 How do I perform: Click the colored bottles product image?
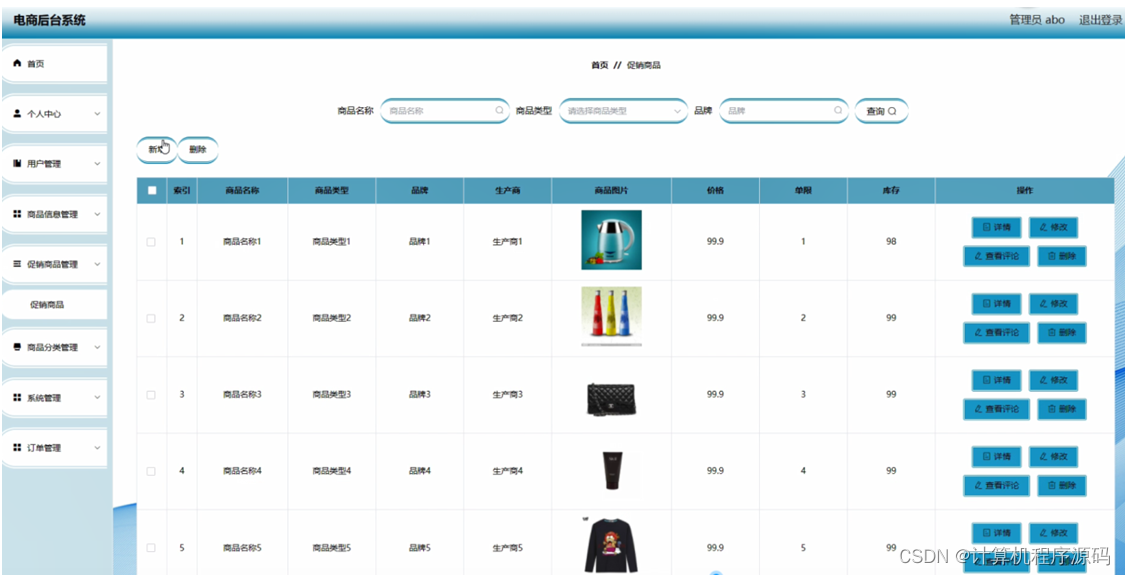(x=611, y=317)
